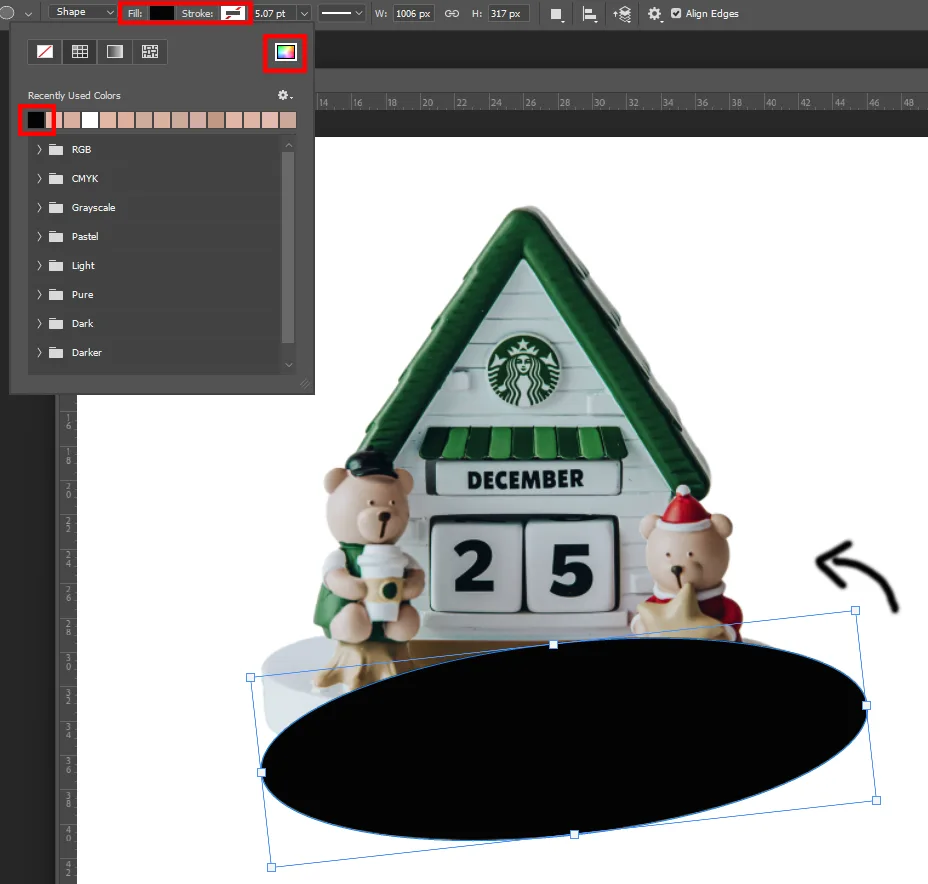The image size is (928, 884).
Task: Pick the last recently used swatch
Action: pos(288,120)
